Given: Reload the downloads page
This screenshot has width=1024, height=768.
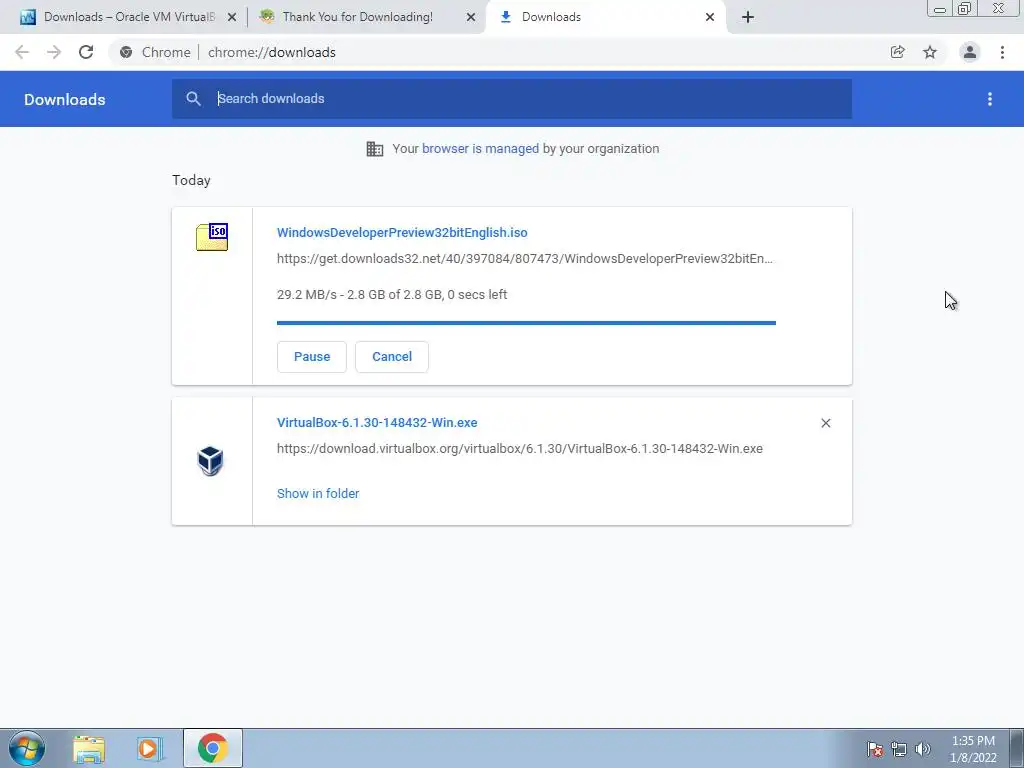Looking at the screenshot, I should (x=86, y=52).
